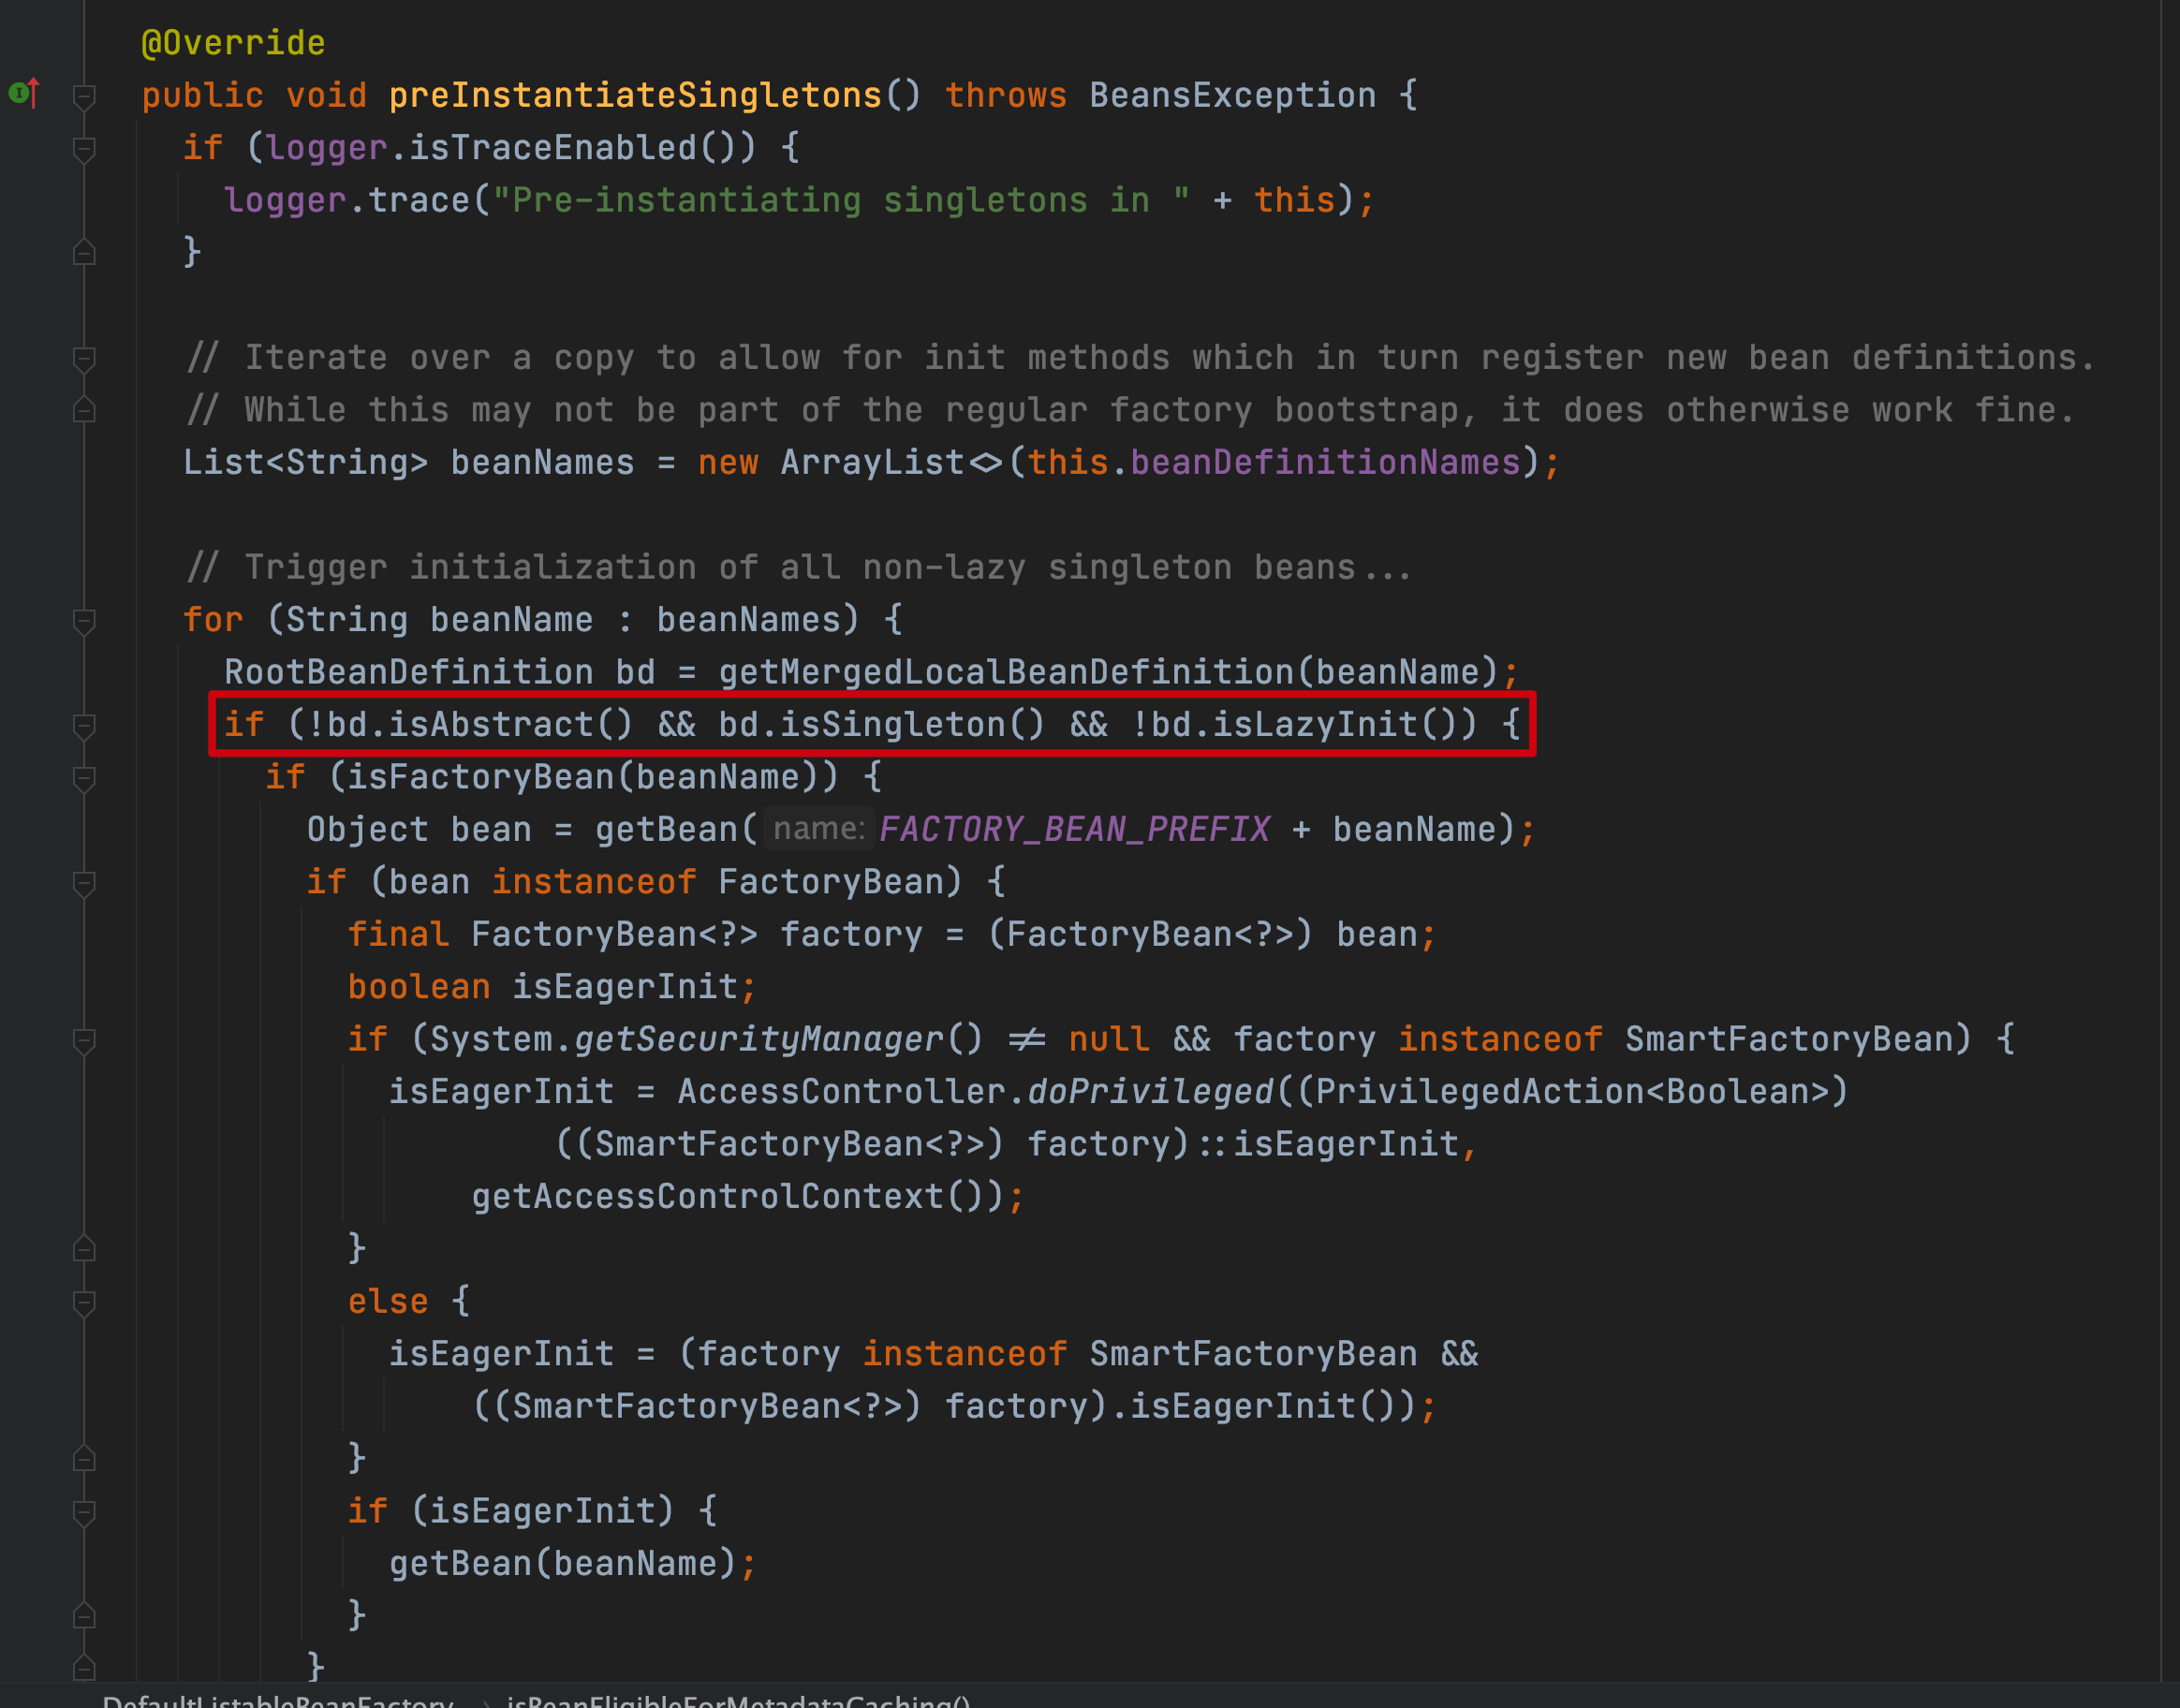2180x1708 pixels.
Task: Click the @Override annotation
Action: point(233,43)
